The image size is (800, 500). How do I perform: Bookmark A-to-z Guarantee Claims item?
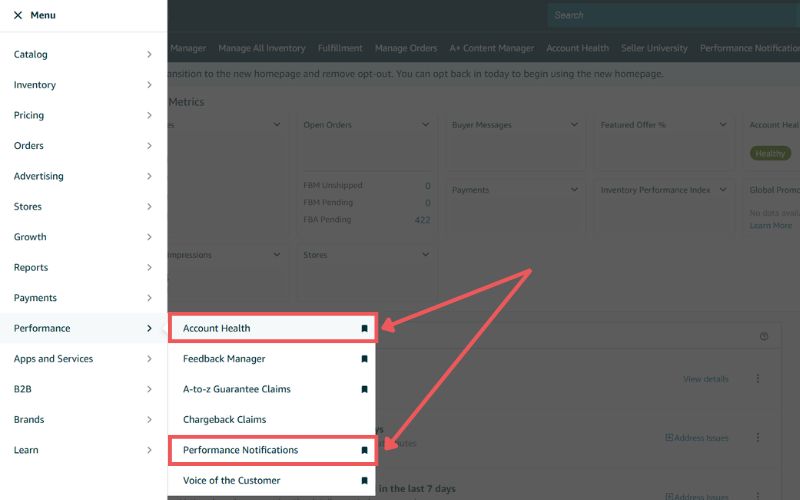364,389
